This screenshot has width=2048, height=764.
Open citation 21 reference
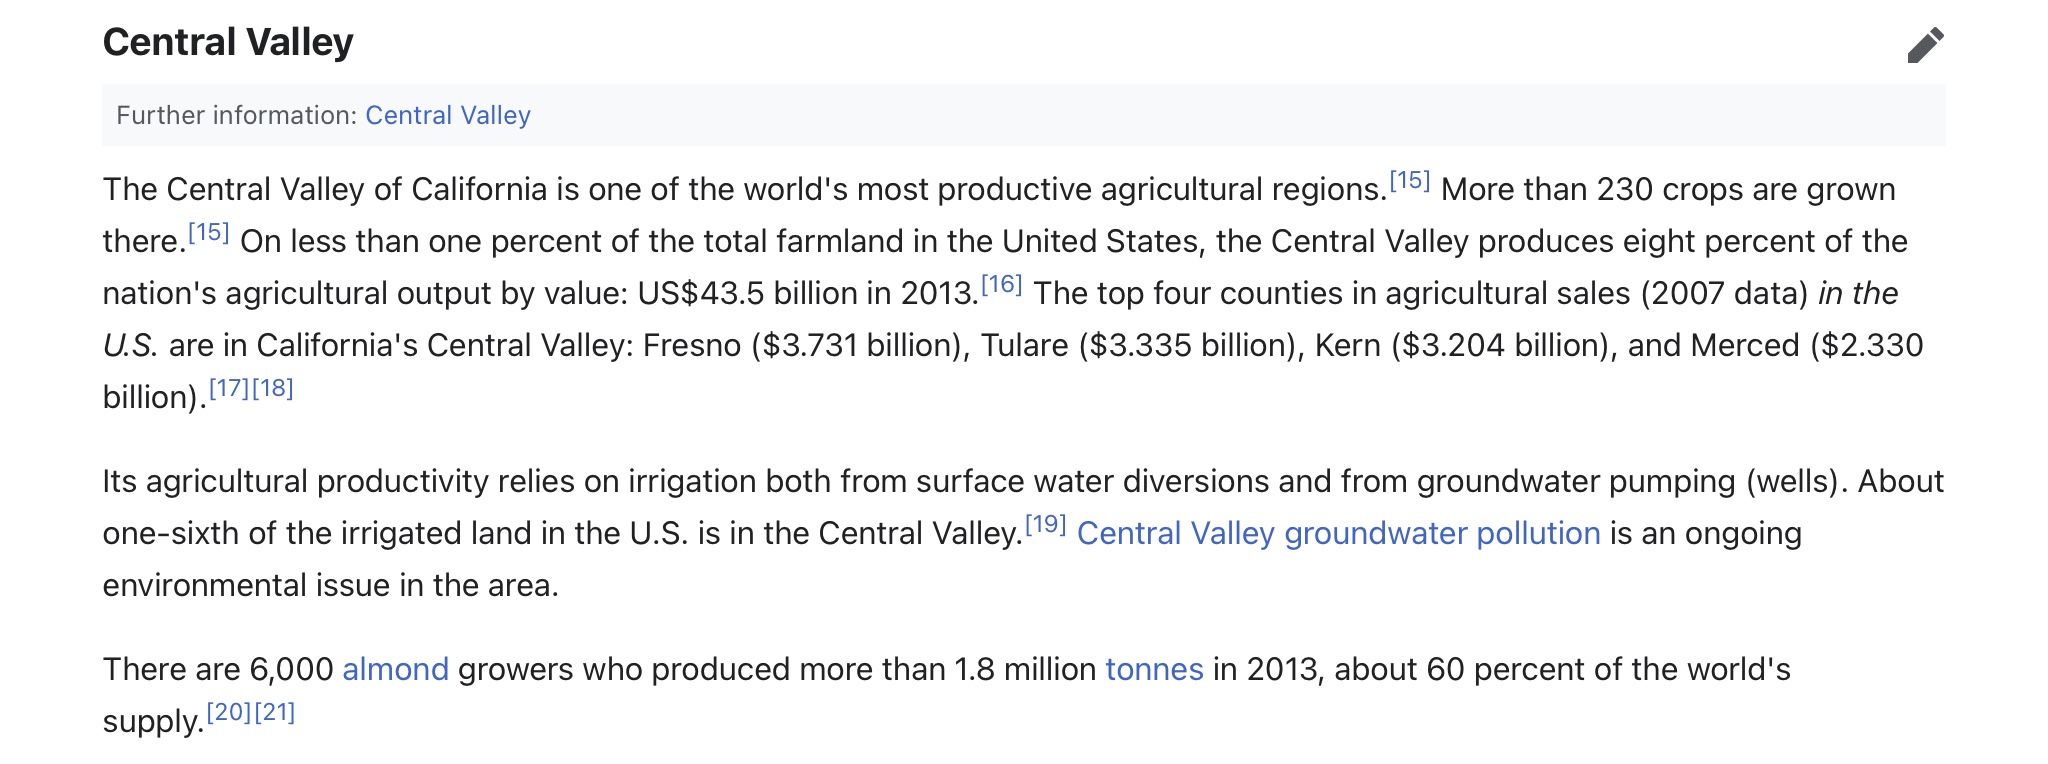coord(275,713)
